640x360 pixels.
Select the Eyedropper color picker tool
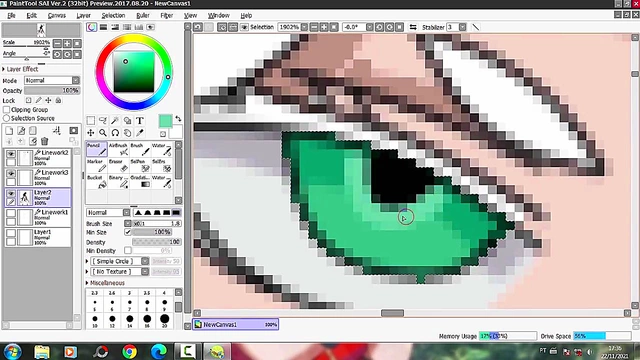pos(140,133)
